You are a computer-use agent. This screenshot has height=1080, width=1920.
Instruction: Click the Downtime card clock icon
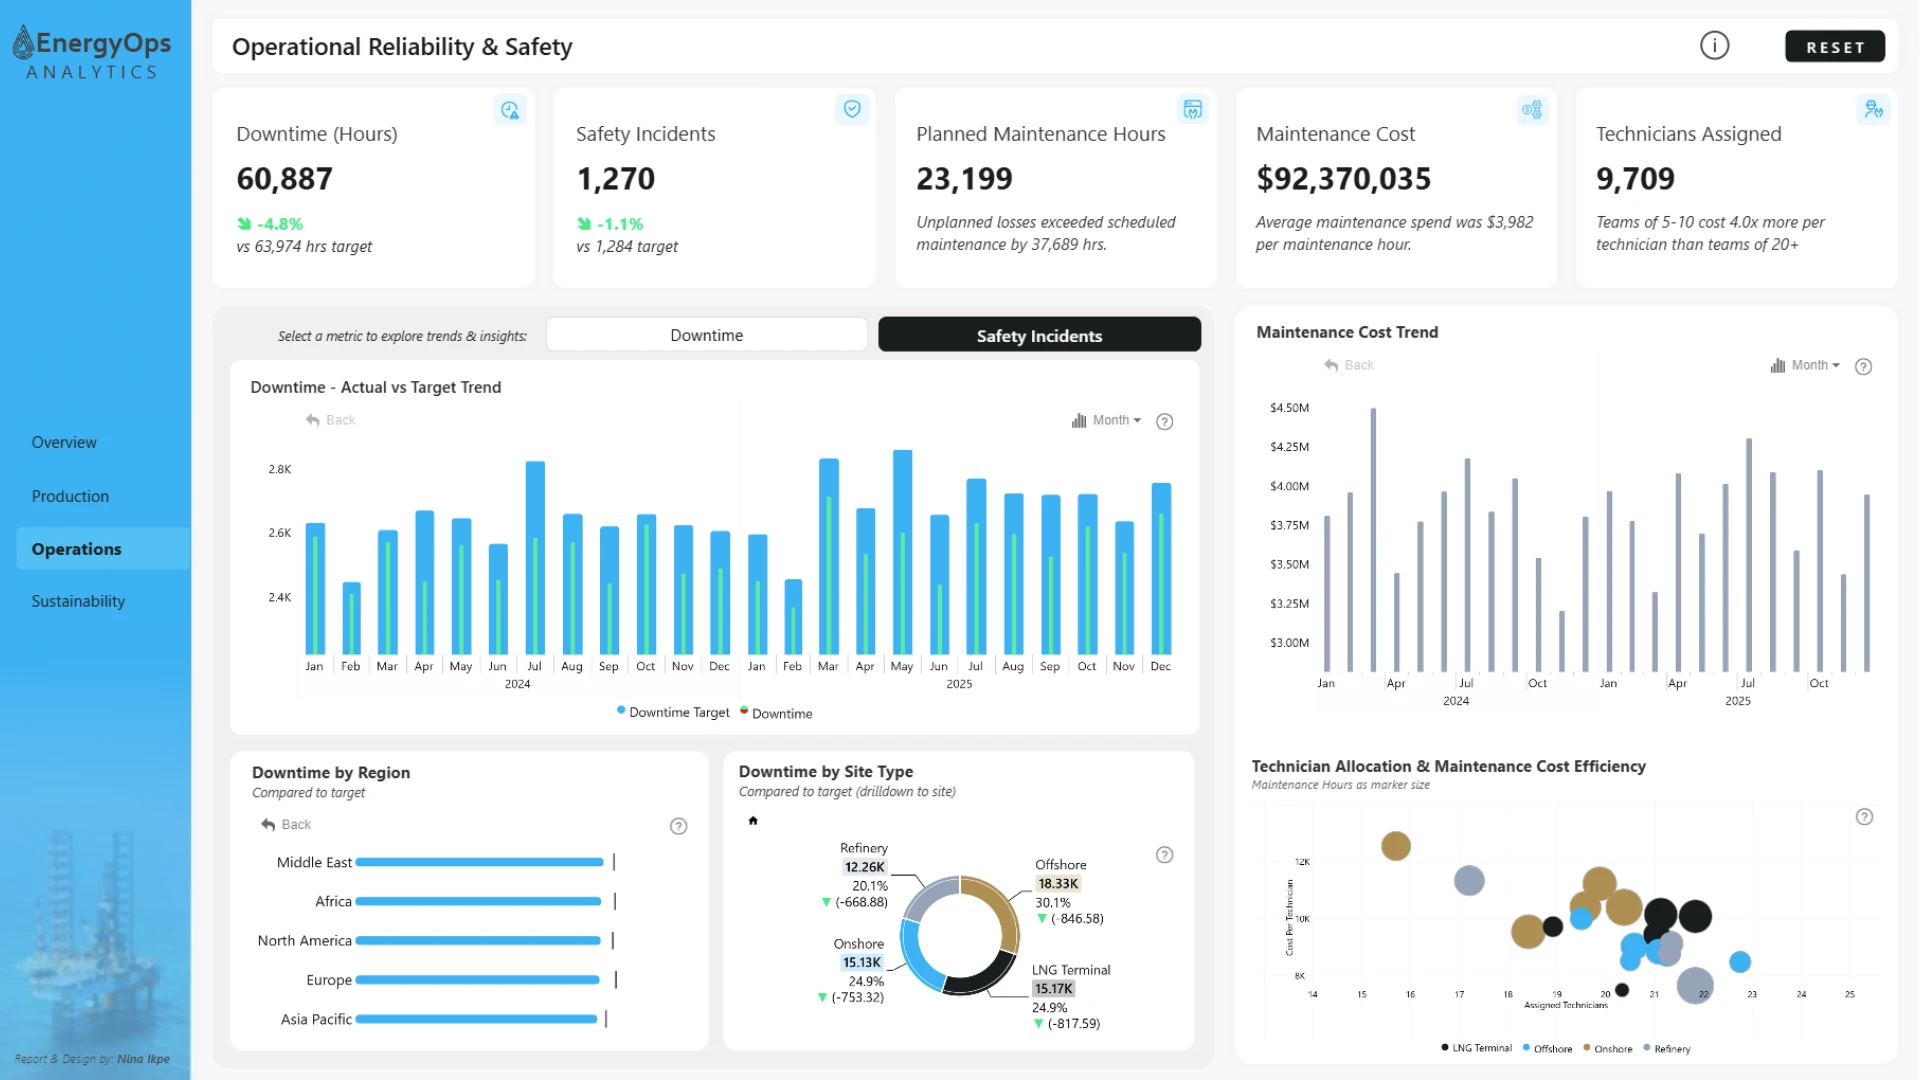click(510, 110)
